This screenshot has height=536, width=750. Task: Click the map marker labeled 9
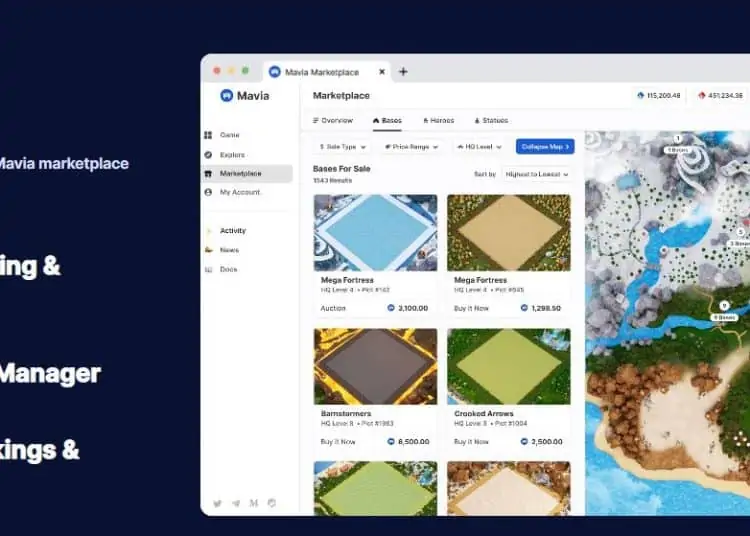(x=724, y=306)
